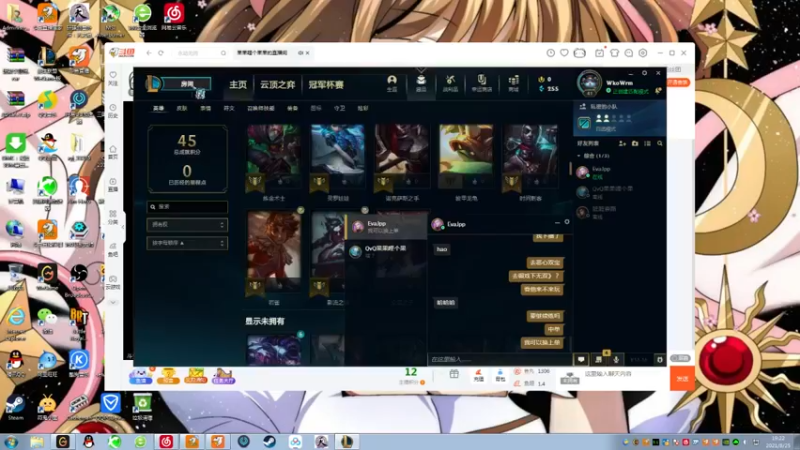The width and height of the screenshot is (800, 450).
Task: Collapse the friends group expander arrow
Action: tap(579, 156)
